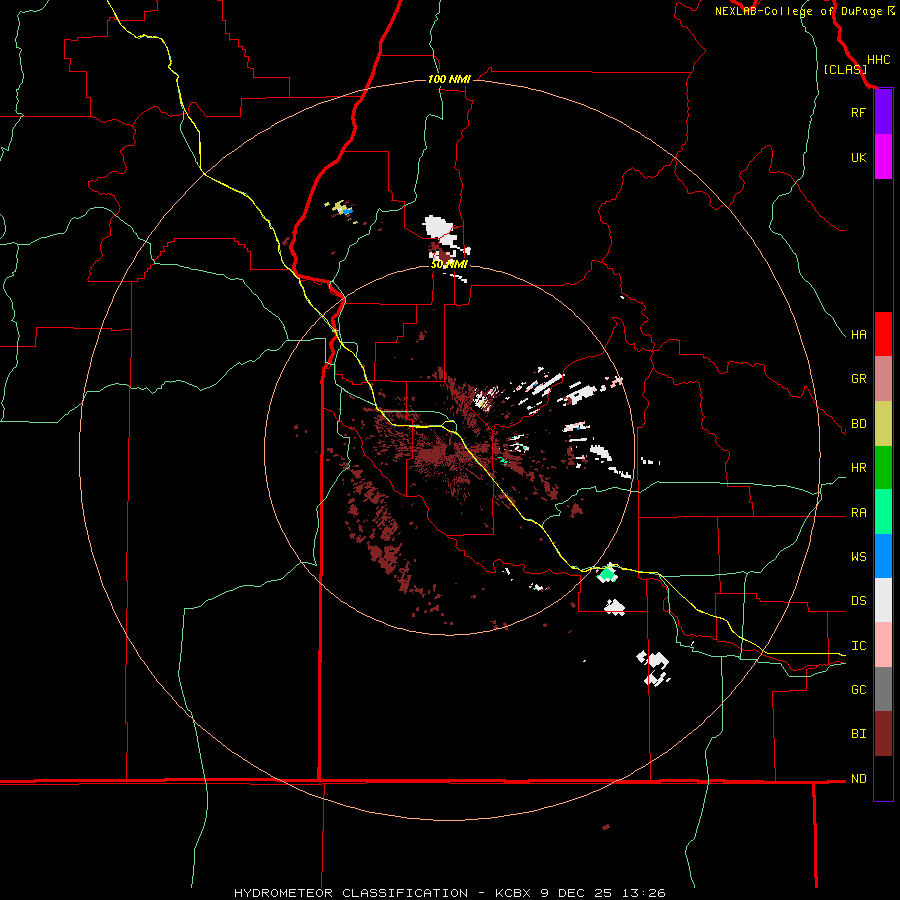Click the BI legend label

click(x=858, y=734)
